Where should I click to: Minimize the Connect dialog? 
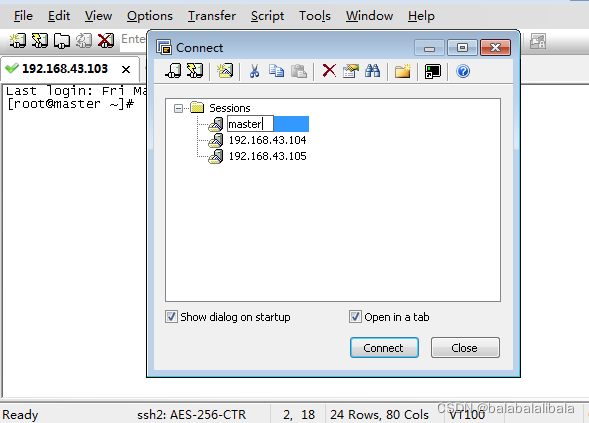[429, 48]
